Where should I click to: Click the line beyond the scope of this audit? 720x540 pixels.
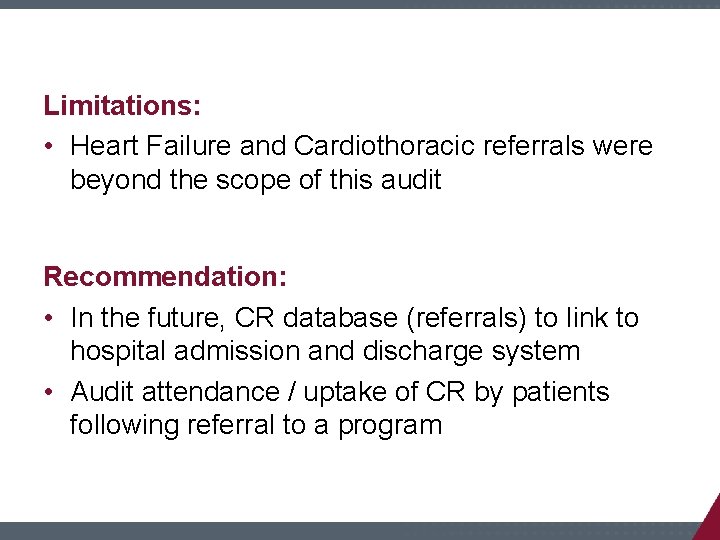[256, 180]
